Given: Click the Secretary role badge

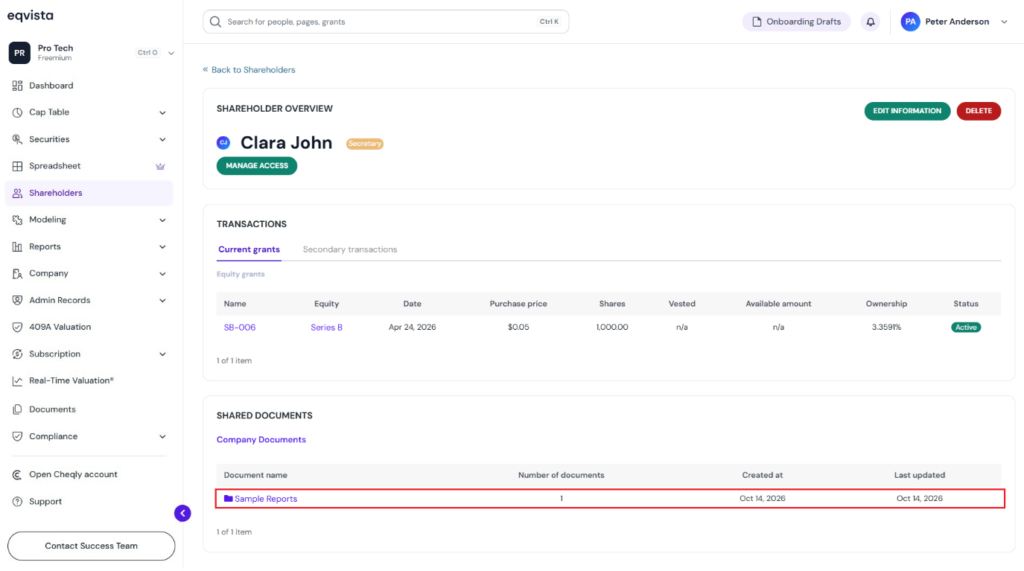Looking at the screenshot, I should point(364,144).
